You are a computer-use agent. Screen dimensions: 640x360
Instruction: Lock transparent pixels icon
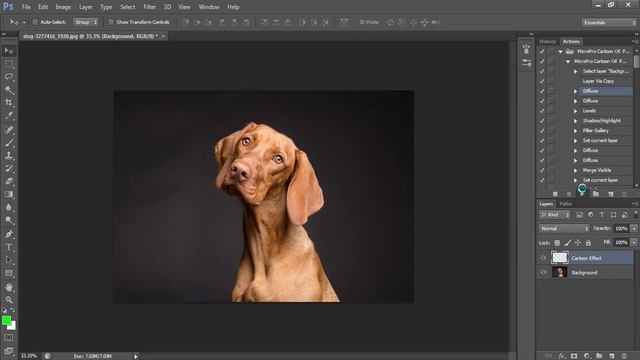pyautogui.click(x=557, y=242)
